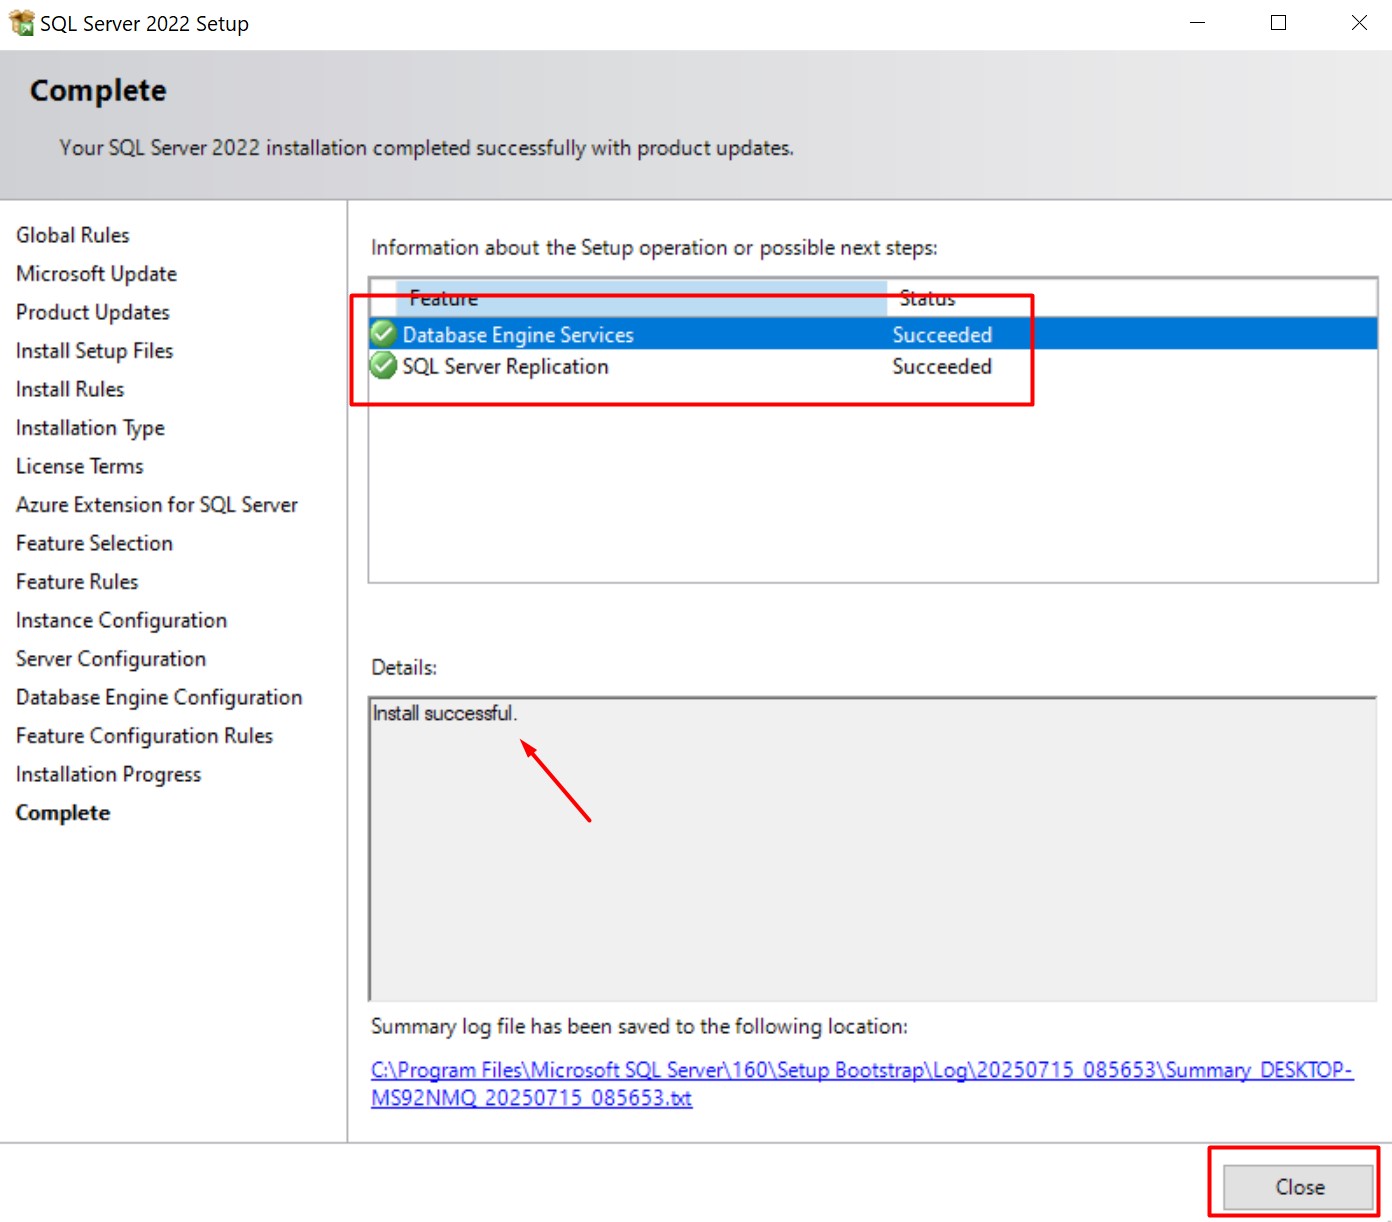Click the Instance Configuration step
The width and height of the screenshot is (1392, 1222).
click(121, 620)
